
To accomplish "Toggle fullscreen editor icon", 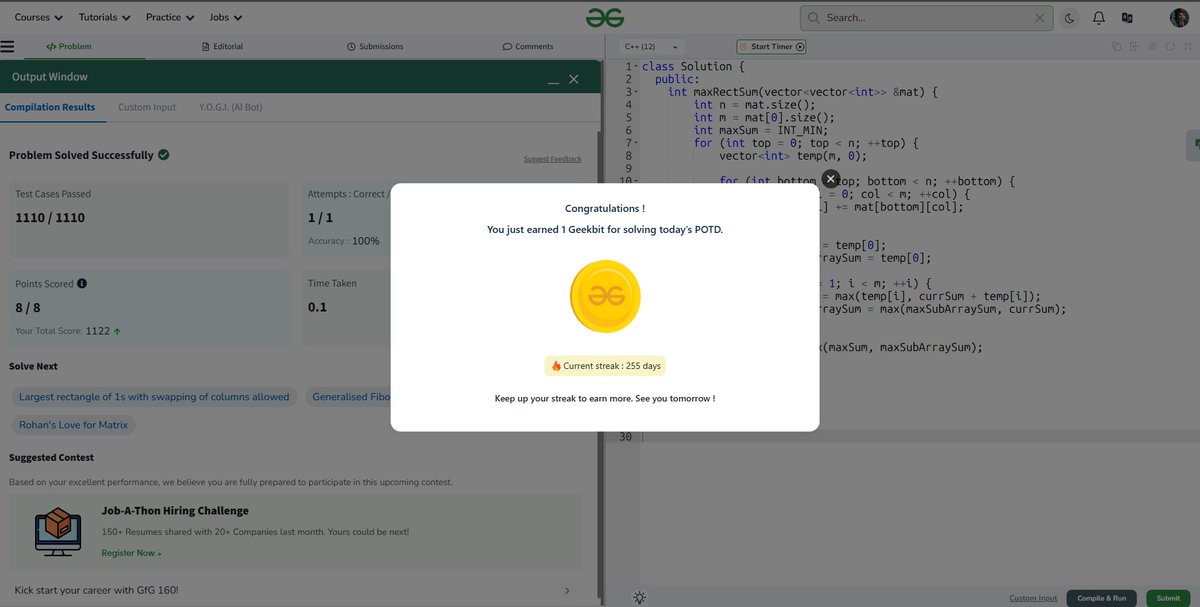I will tap(1187, 46).
